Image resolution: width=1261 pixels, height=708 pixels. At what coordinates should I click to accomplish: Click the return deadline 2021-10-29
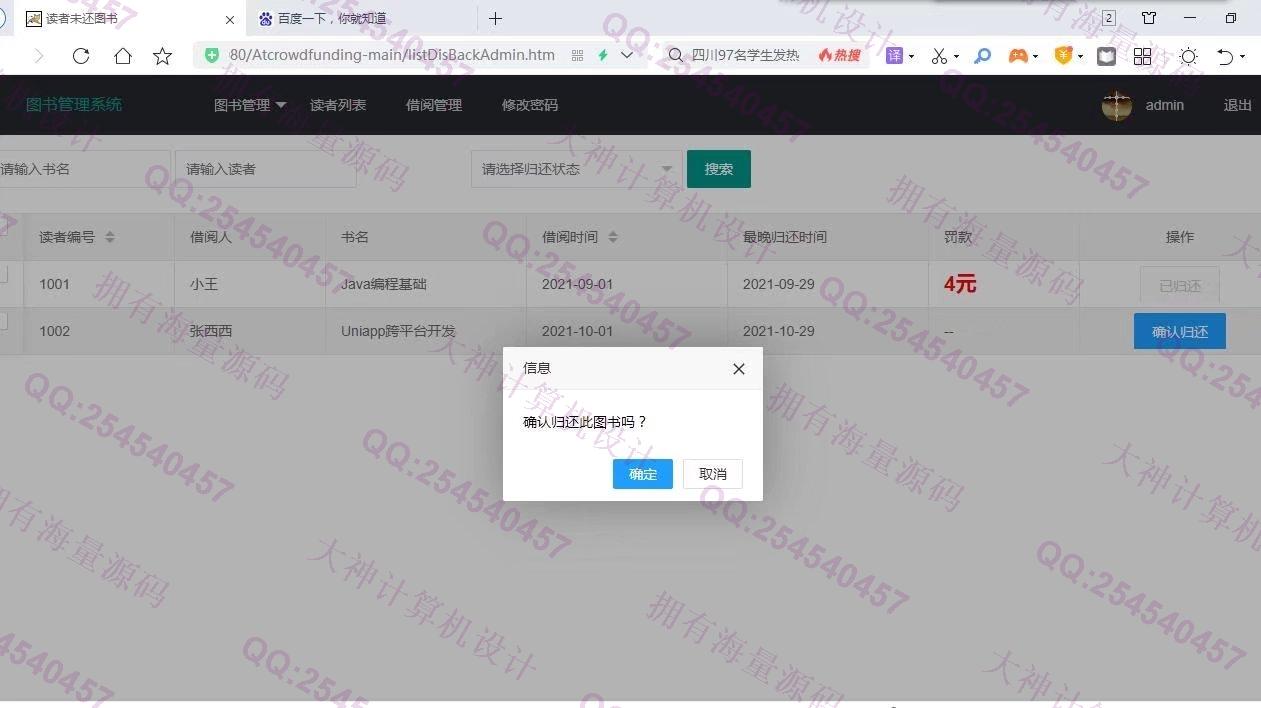779,331
